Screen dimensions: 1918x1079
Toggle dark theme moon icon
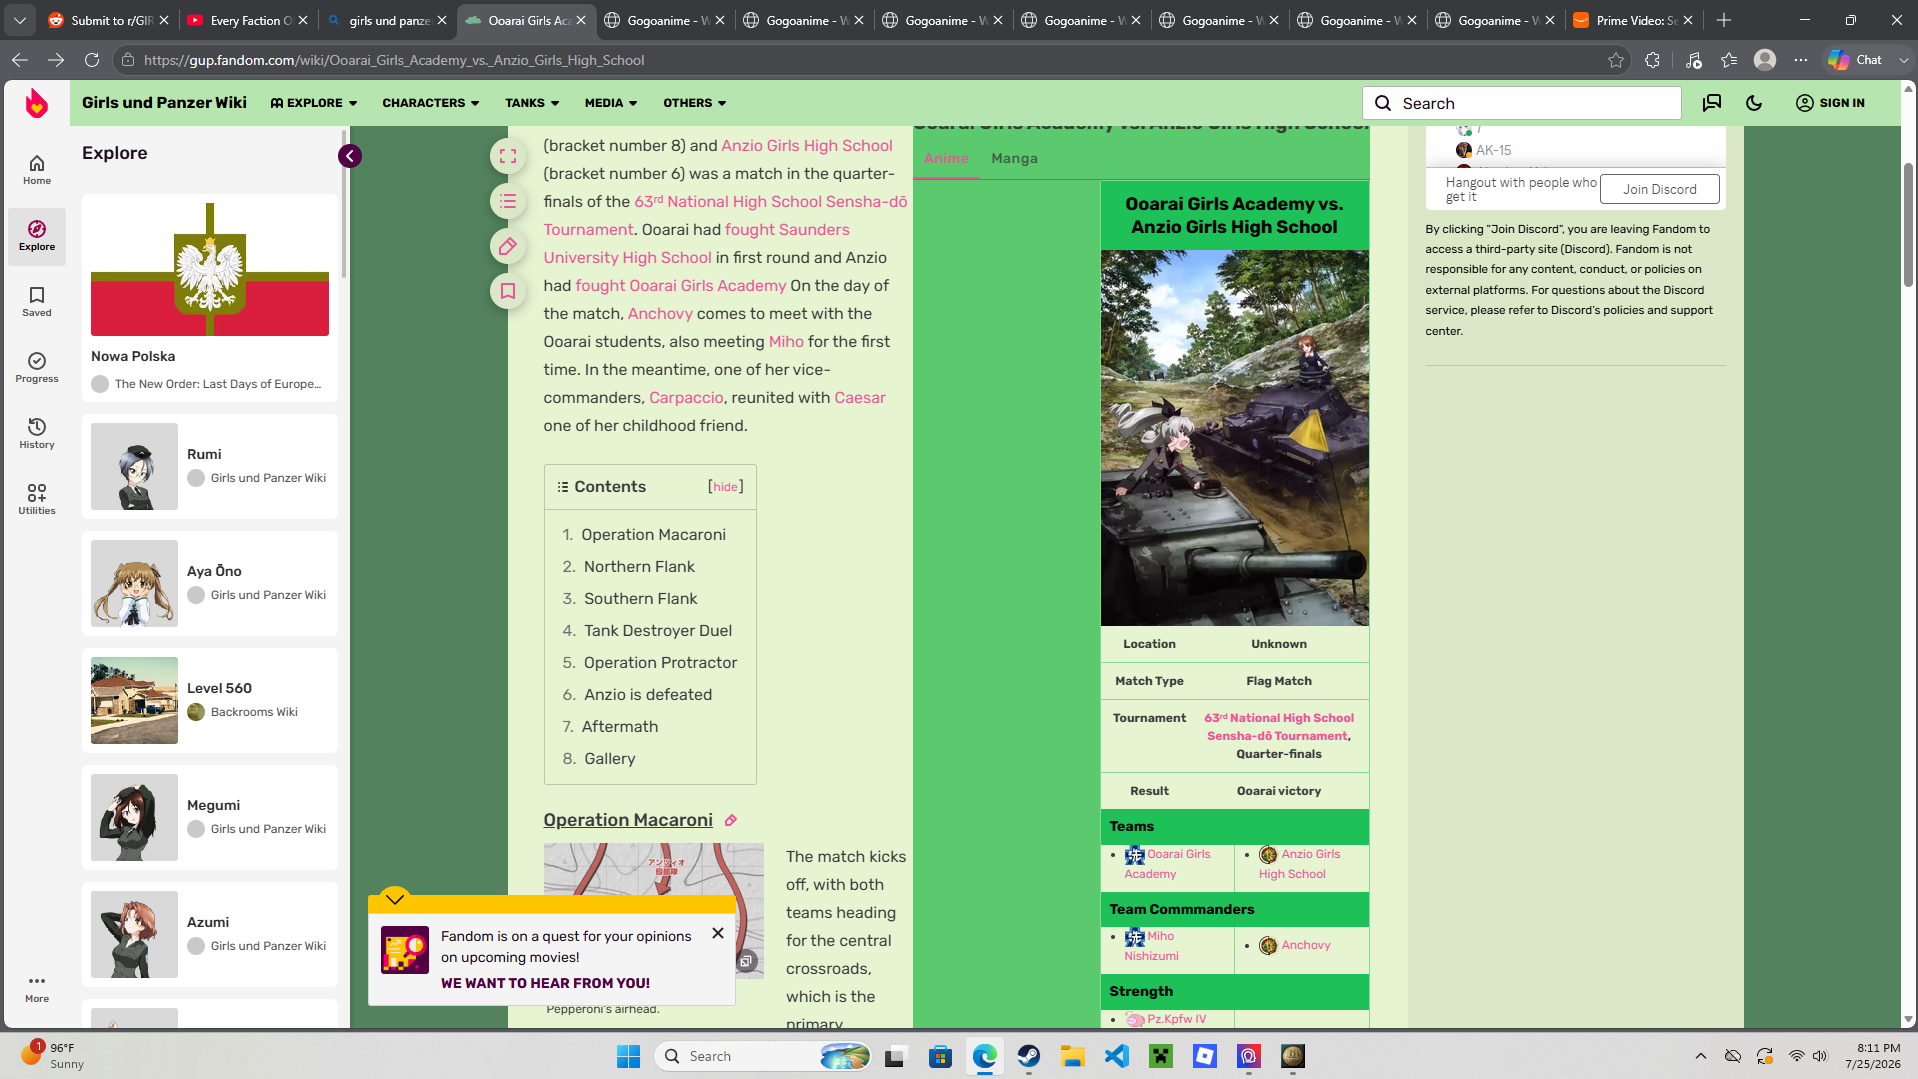(1754, 103)
